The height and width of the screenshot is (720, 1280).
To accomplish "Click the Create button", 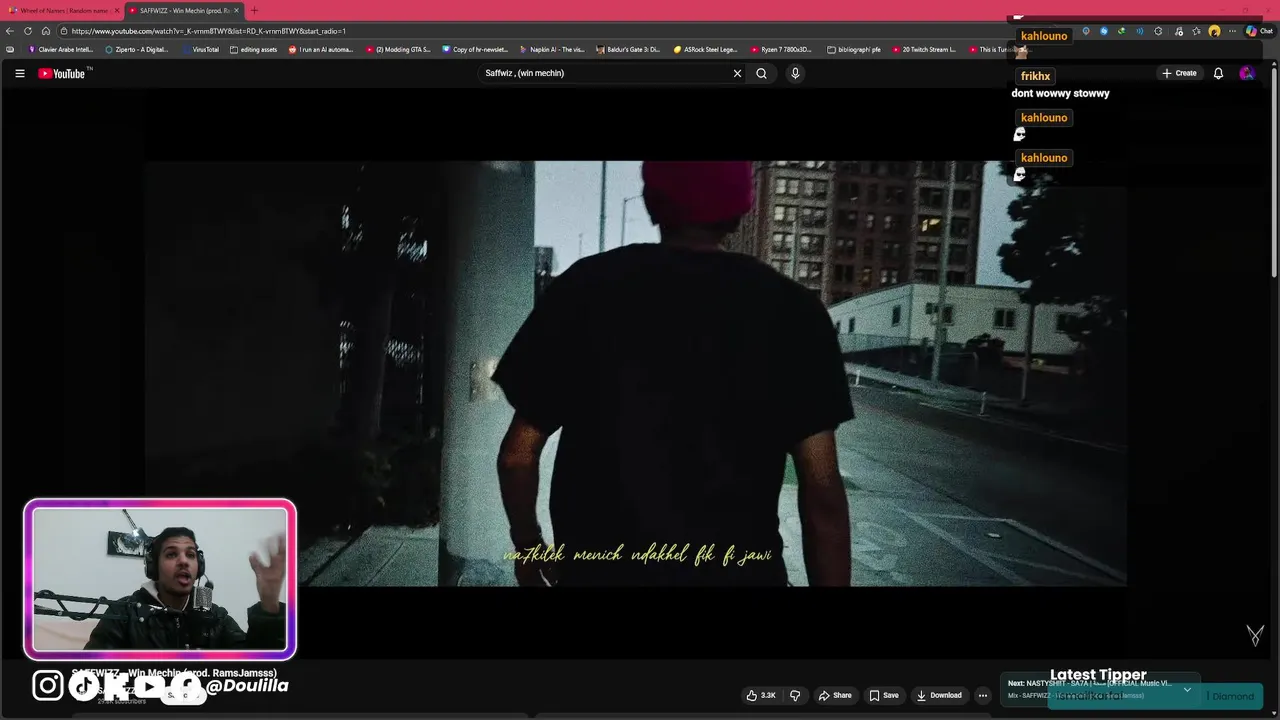I will pos(1179,73).
